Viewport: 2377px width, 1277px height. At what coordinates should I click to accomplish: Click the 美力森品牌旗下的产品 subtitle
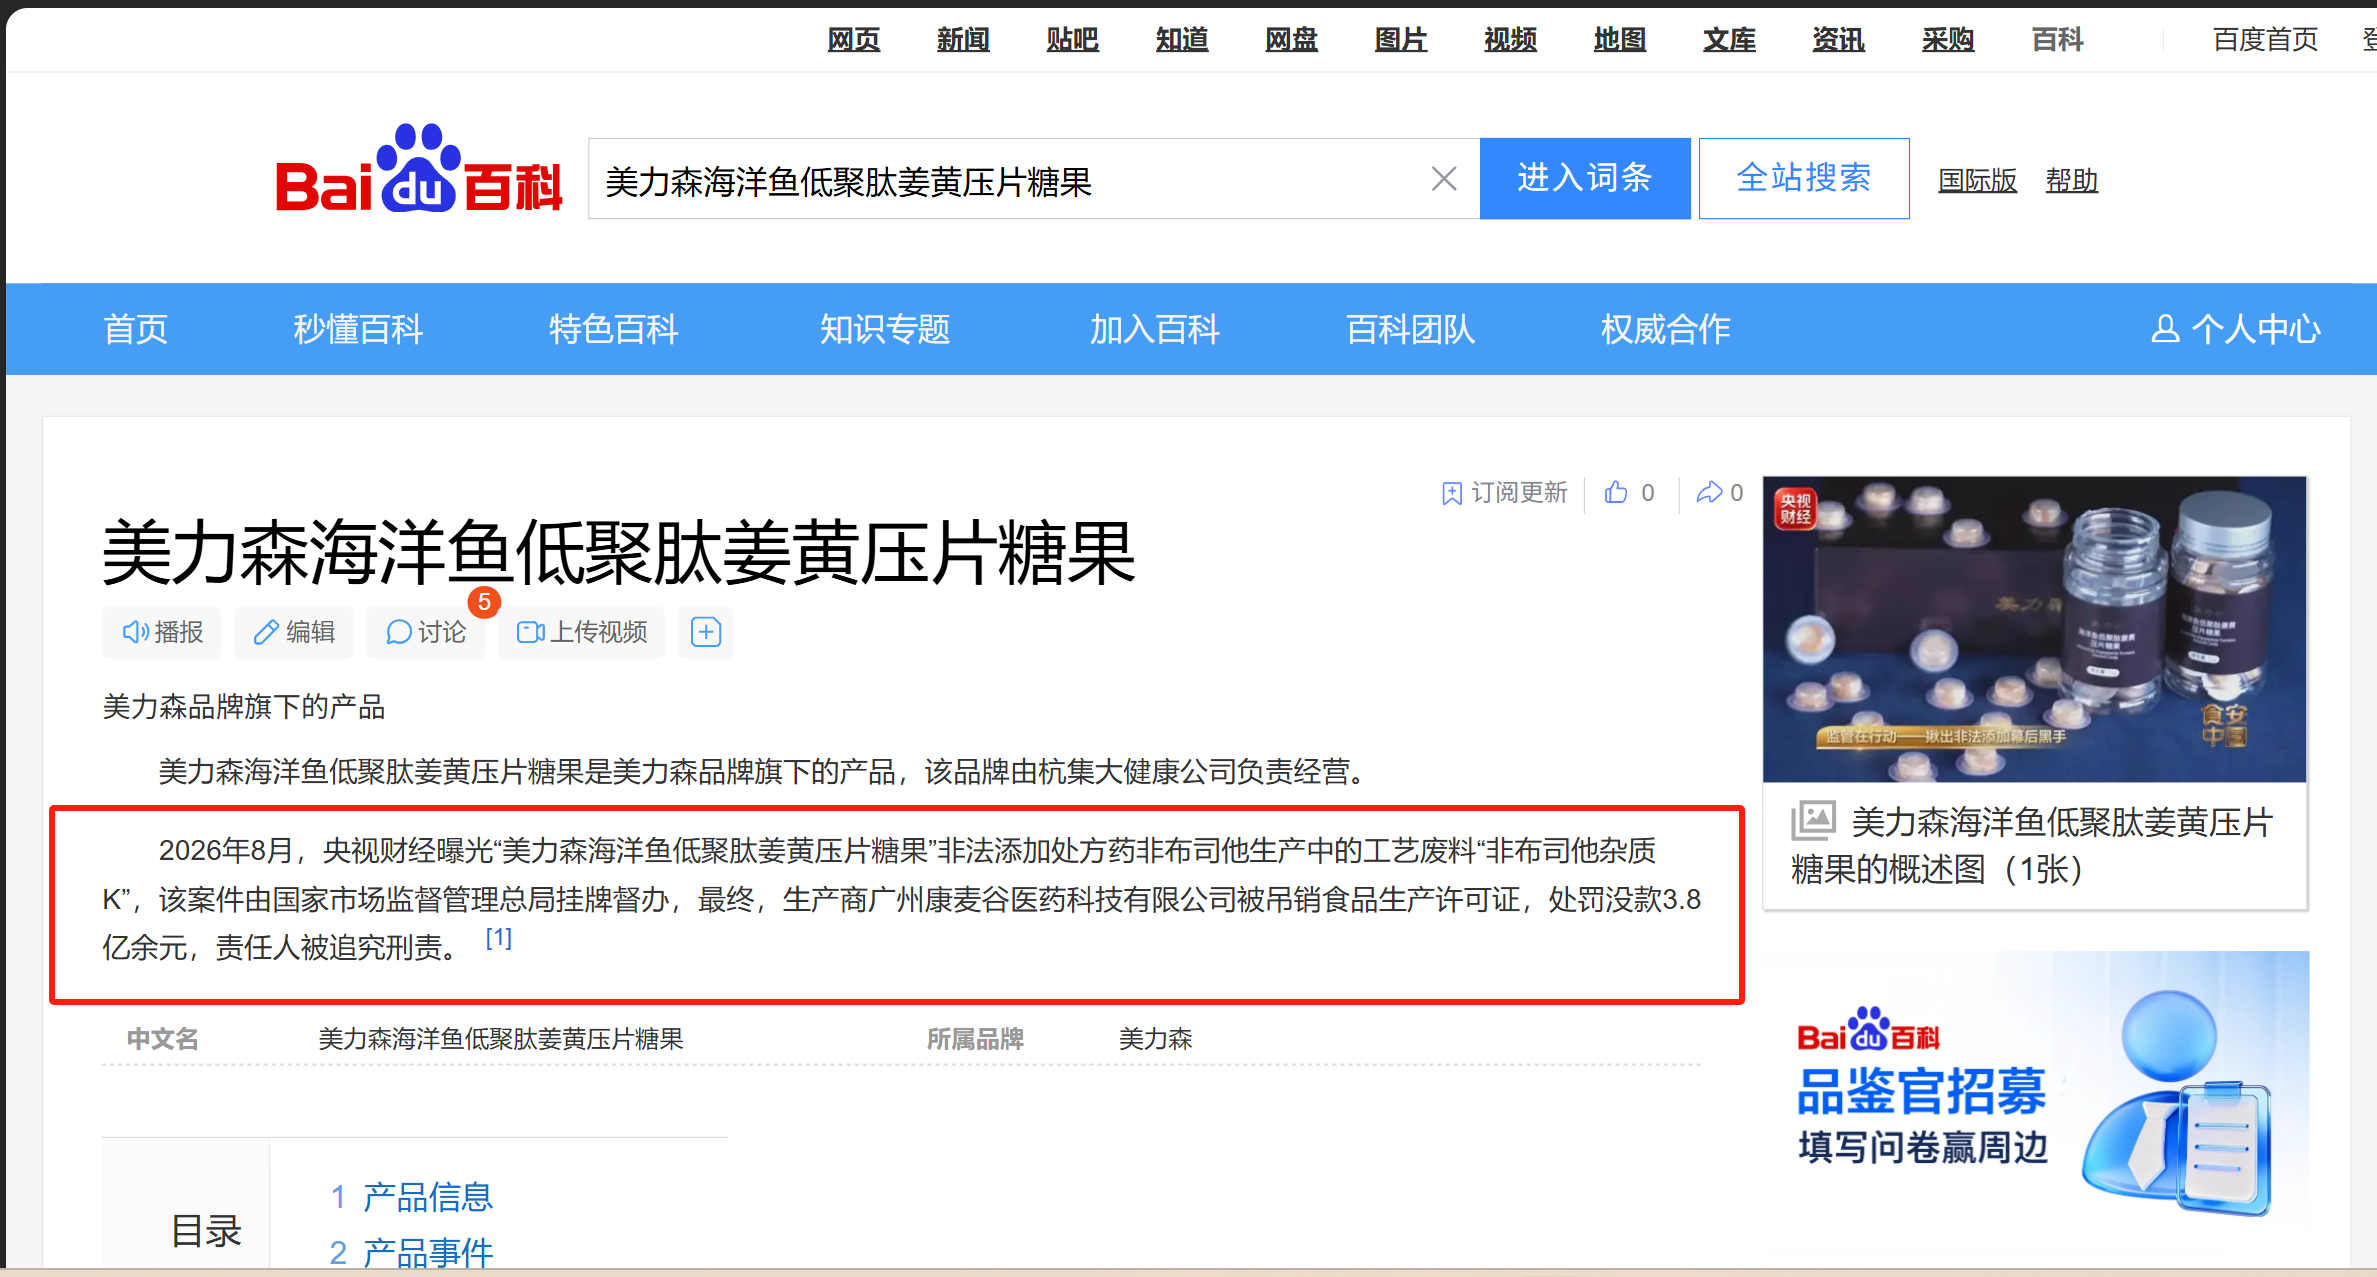click(244, 707)
